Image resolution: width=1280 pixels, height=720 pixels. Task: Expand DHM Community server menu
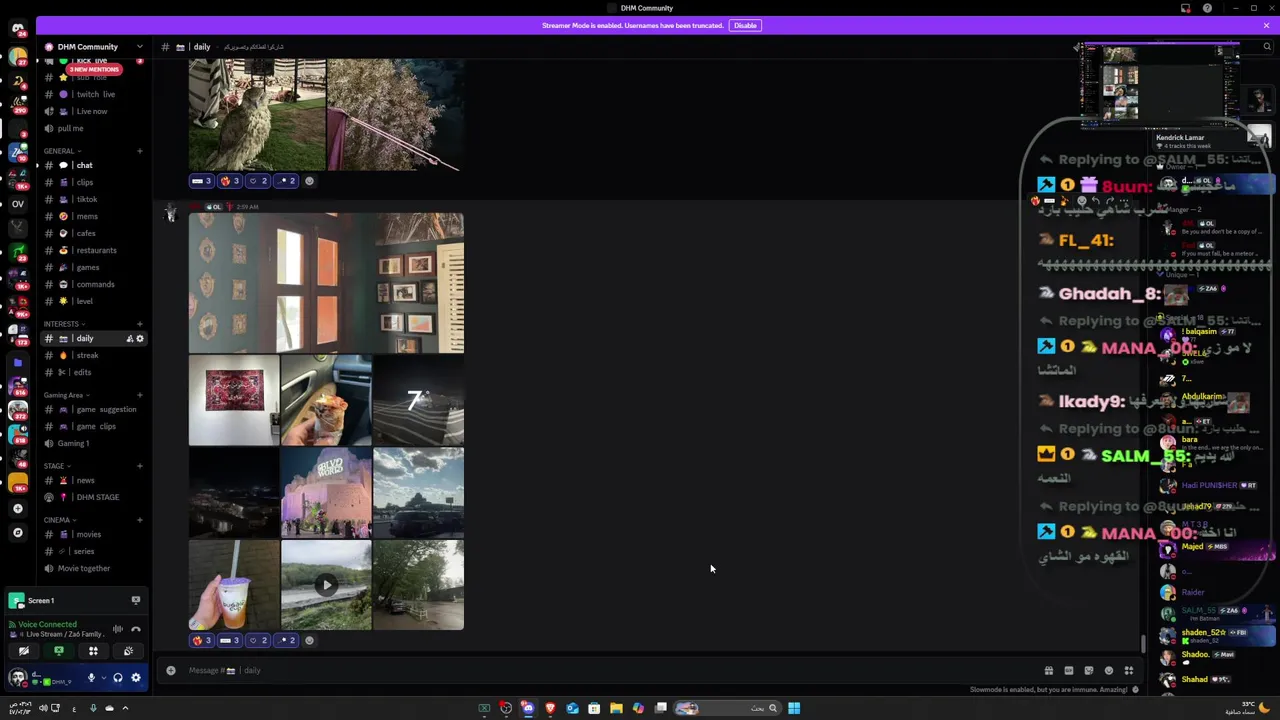[139, 47]
